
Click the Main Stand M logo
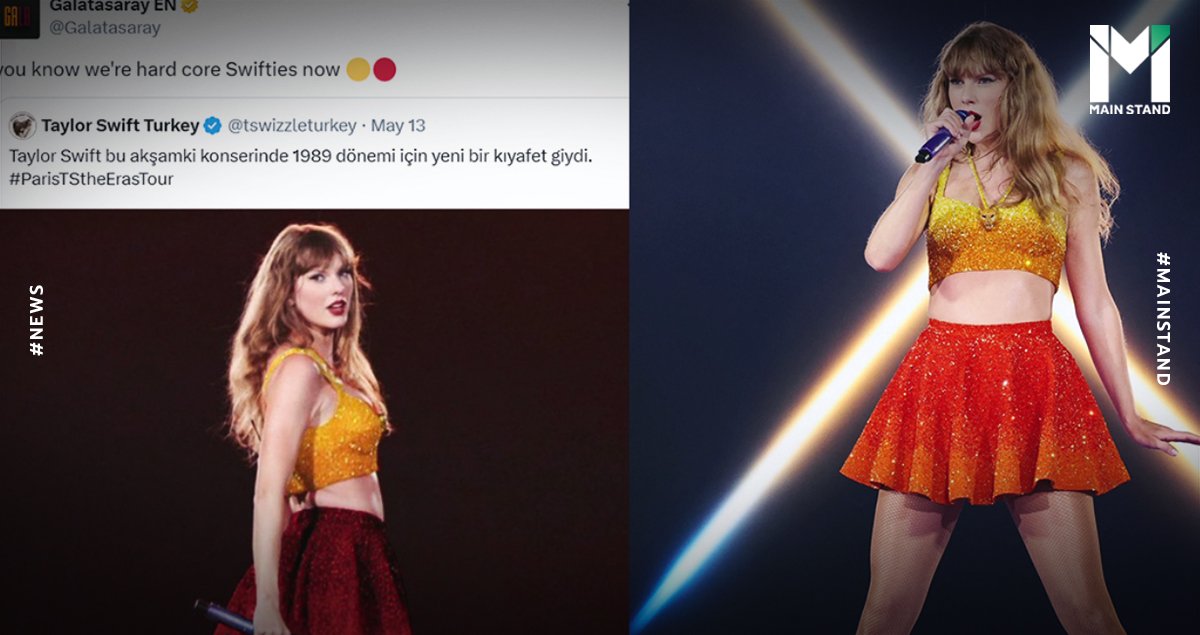(1129, 62)
